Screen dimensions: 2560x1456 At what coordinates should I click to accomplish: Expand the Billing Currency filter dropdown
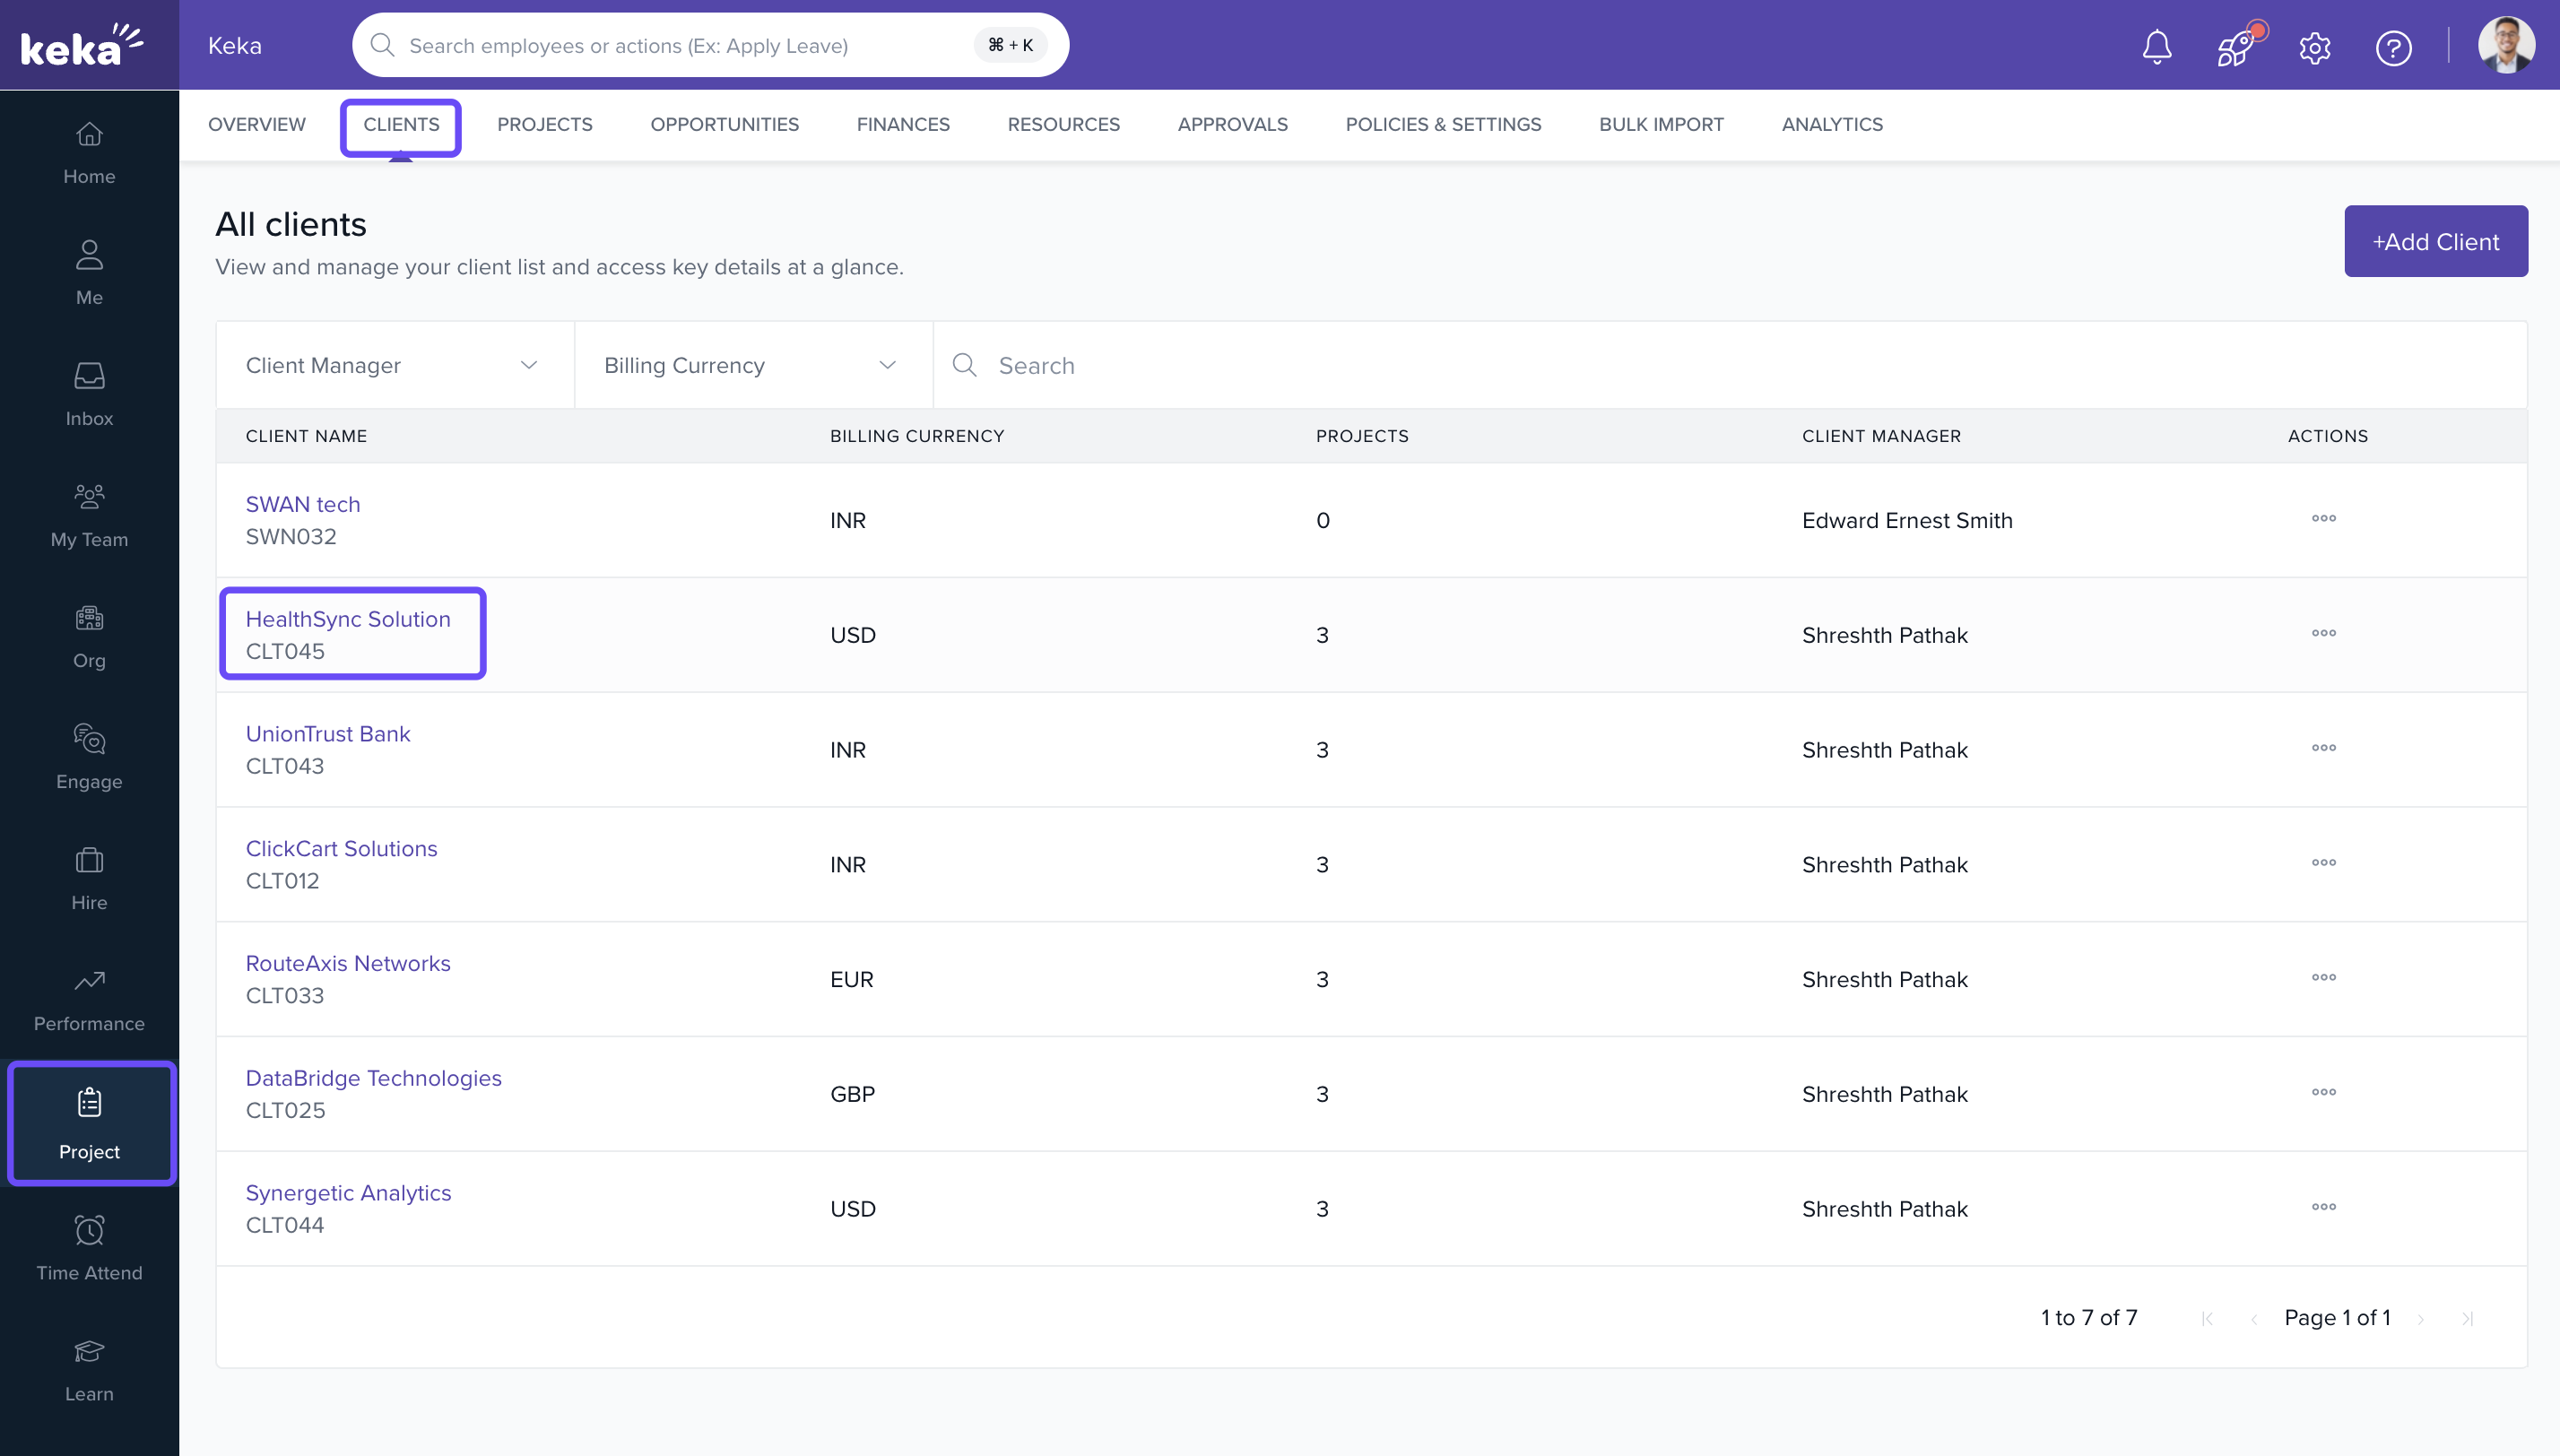point(752,365)
